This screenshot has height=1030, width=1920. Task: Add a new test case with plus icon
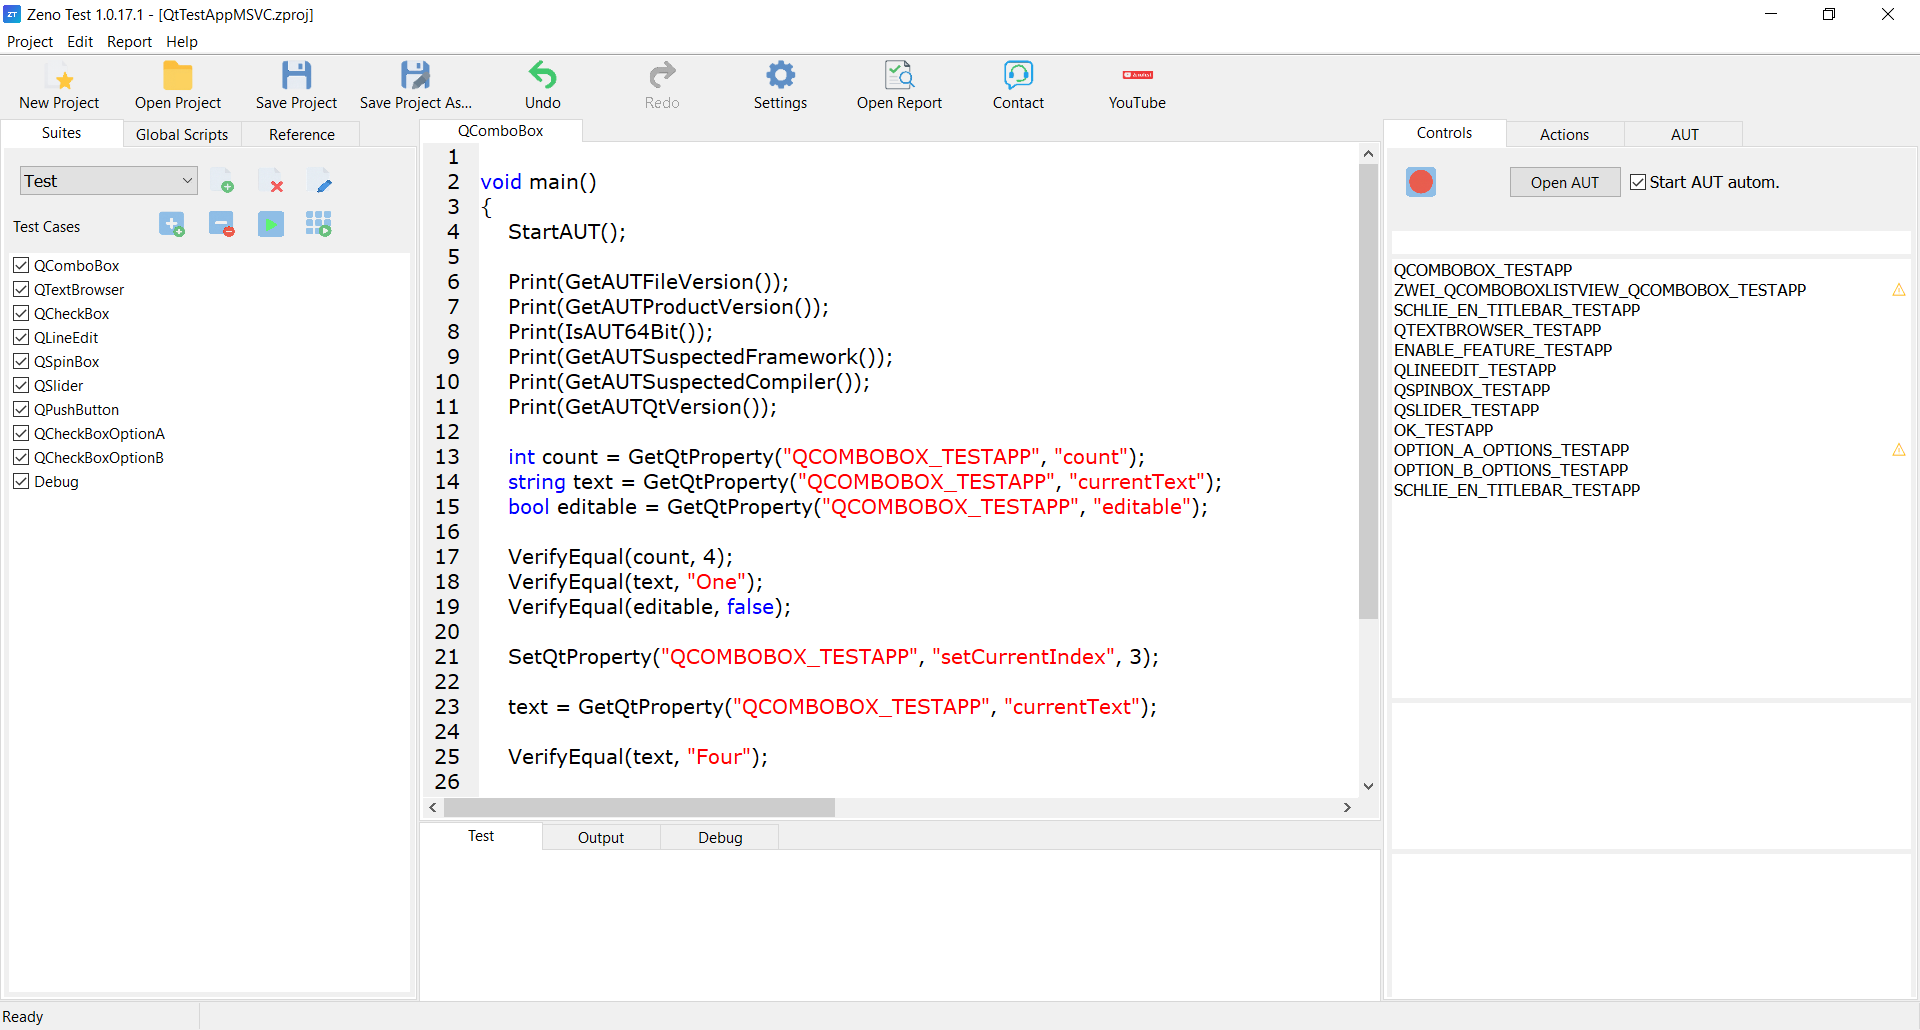pyautogui.click(x=171, y=224)
